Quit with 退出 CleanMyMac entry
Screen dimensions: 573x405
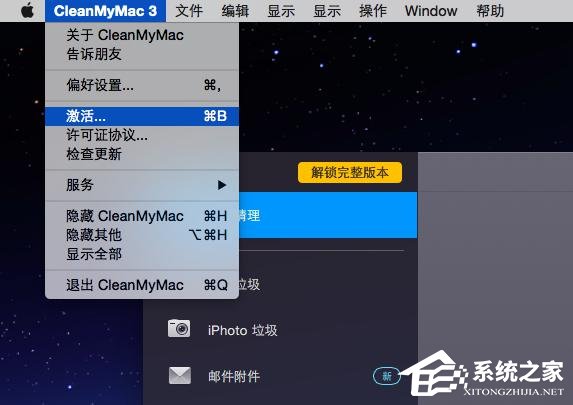point(142,285)
